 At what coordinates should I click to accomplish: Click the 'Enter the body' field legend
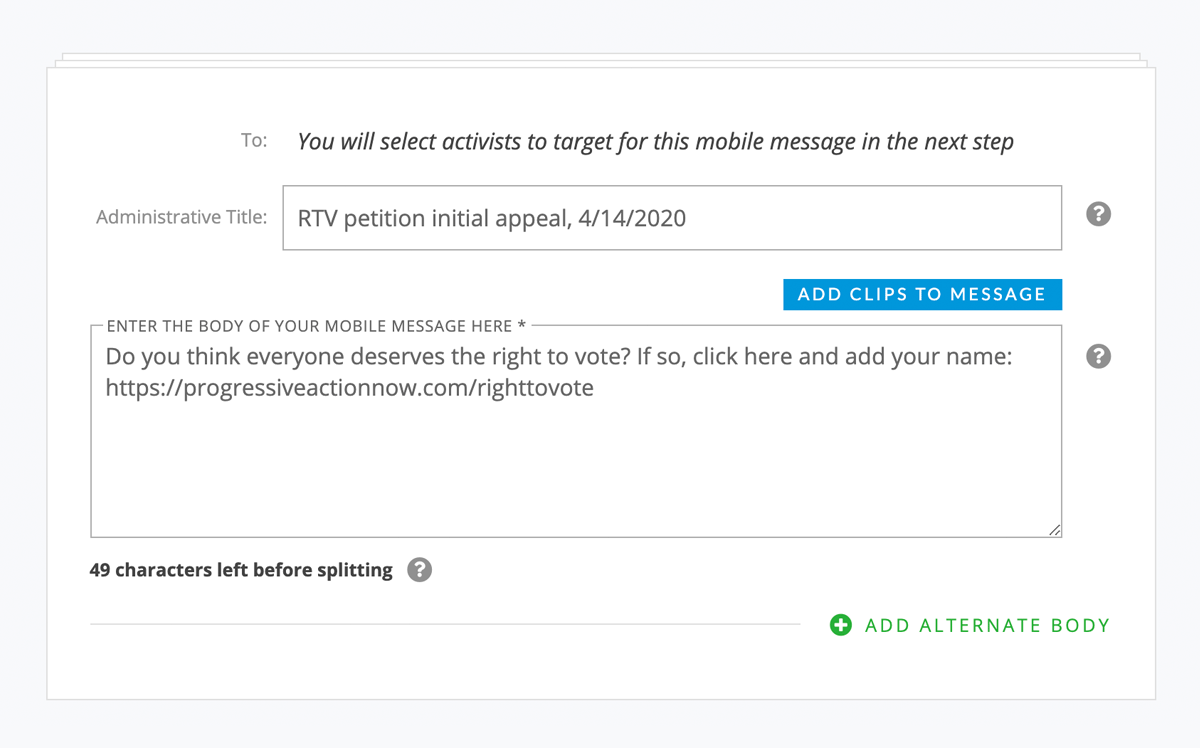(x=315, y=326)
